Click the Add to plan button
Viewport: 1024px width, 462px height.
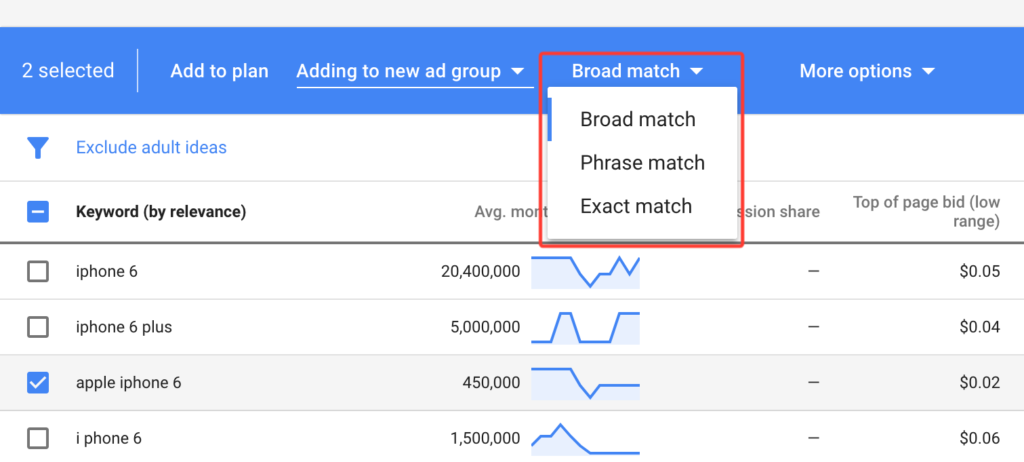pyautogui.click(x=219, y=71)
